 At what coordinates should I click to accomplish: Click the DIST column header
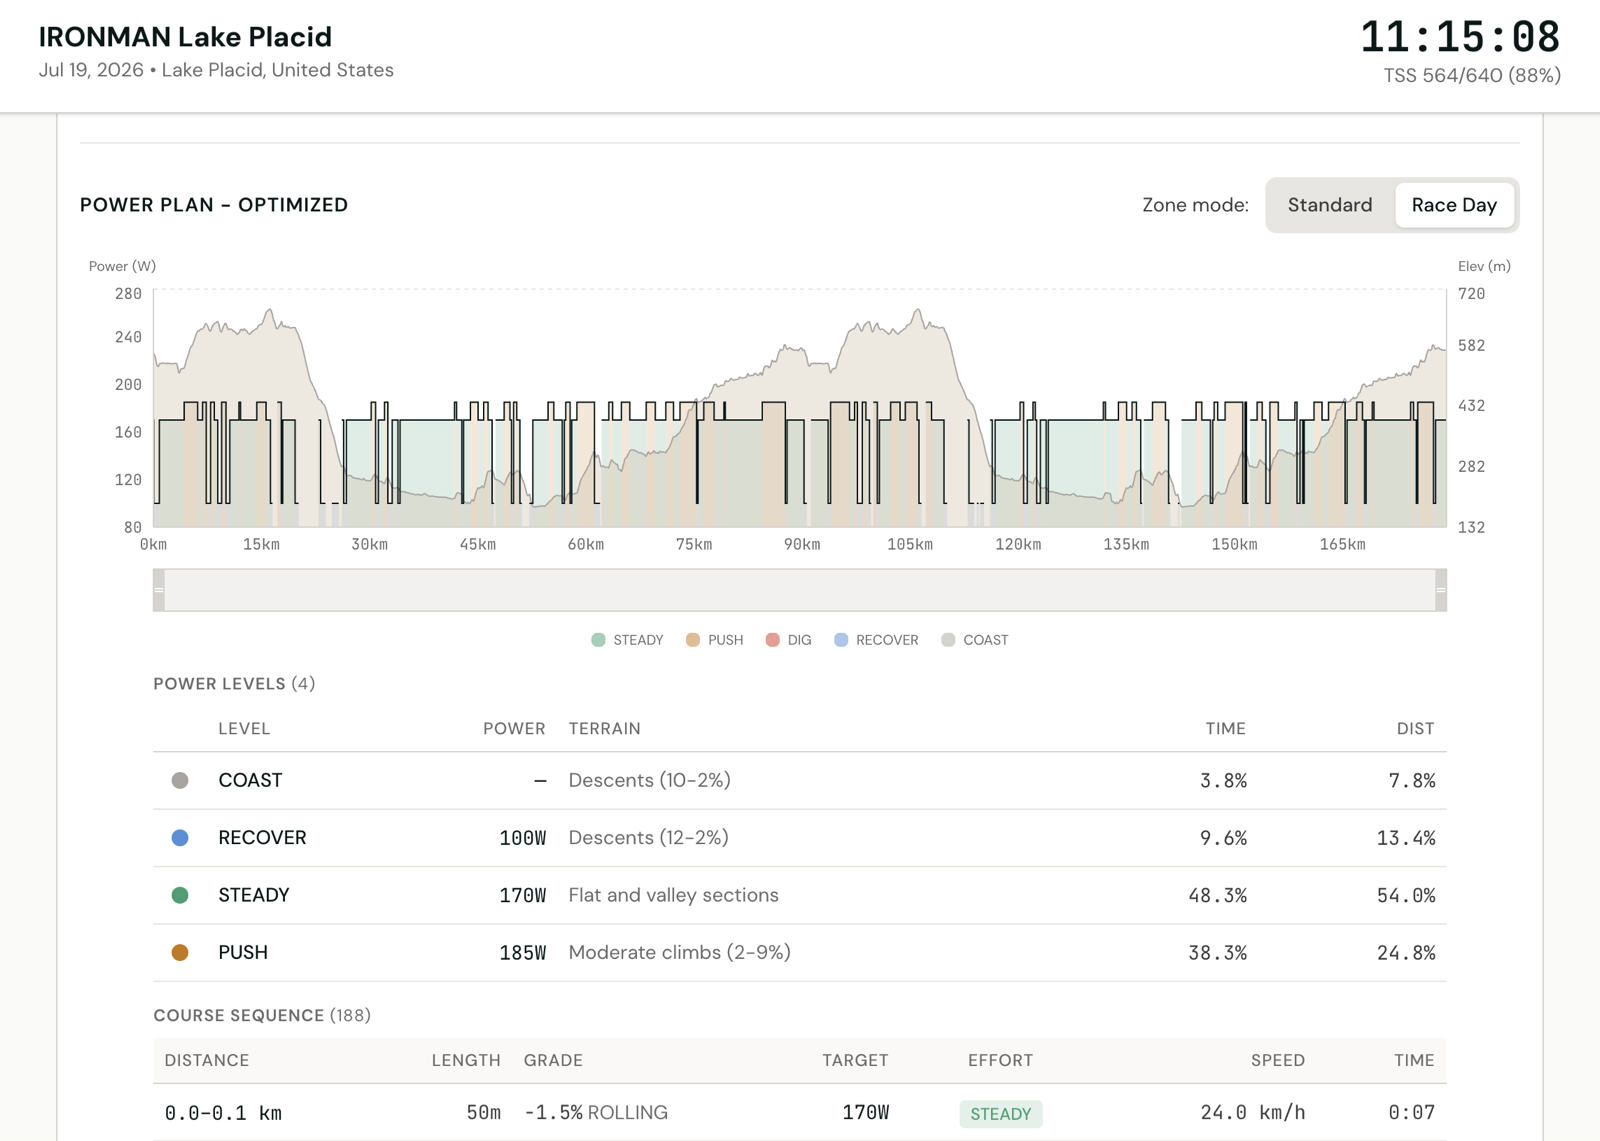(x=1415, y=729)
